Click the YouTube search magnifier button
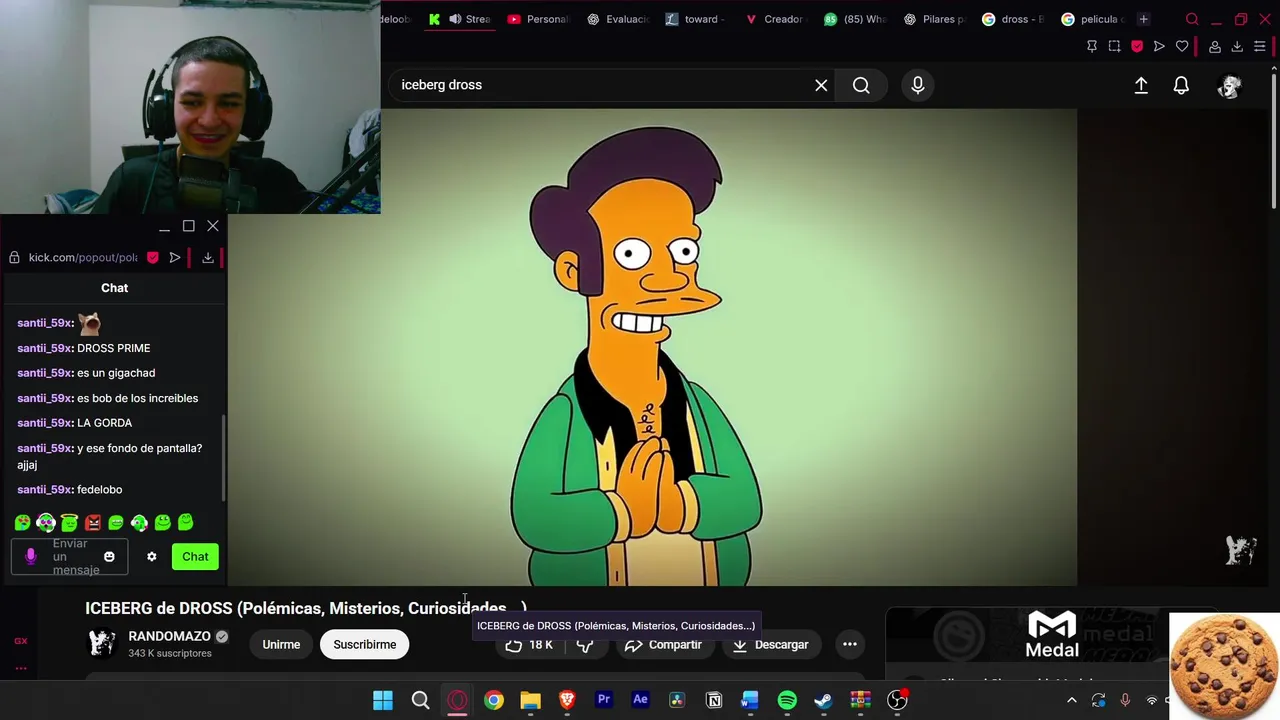Viewport: 1280px width, 720px height. 861,85
